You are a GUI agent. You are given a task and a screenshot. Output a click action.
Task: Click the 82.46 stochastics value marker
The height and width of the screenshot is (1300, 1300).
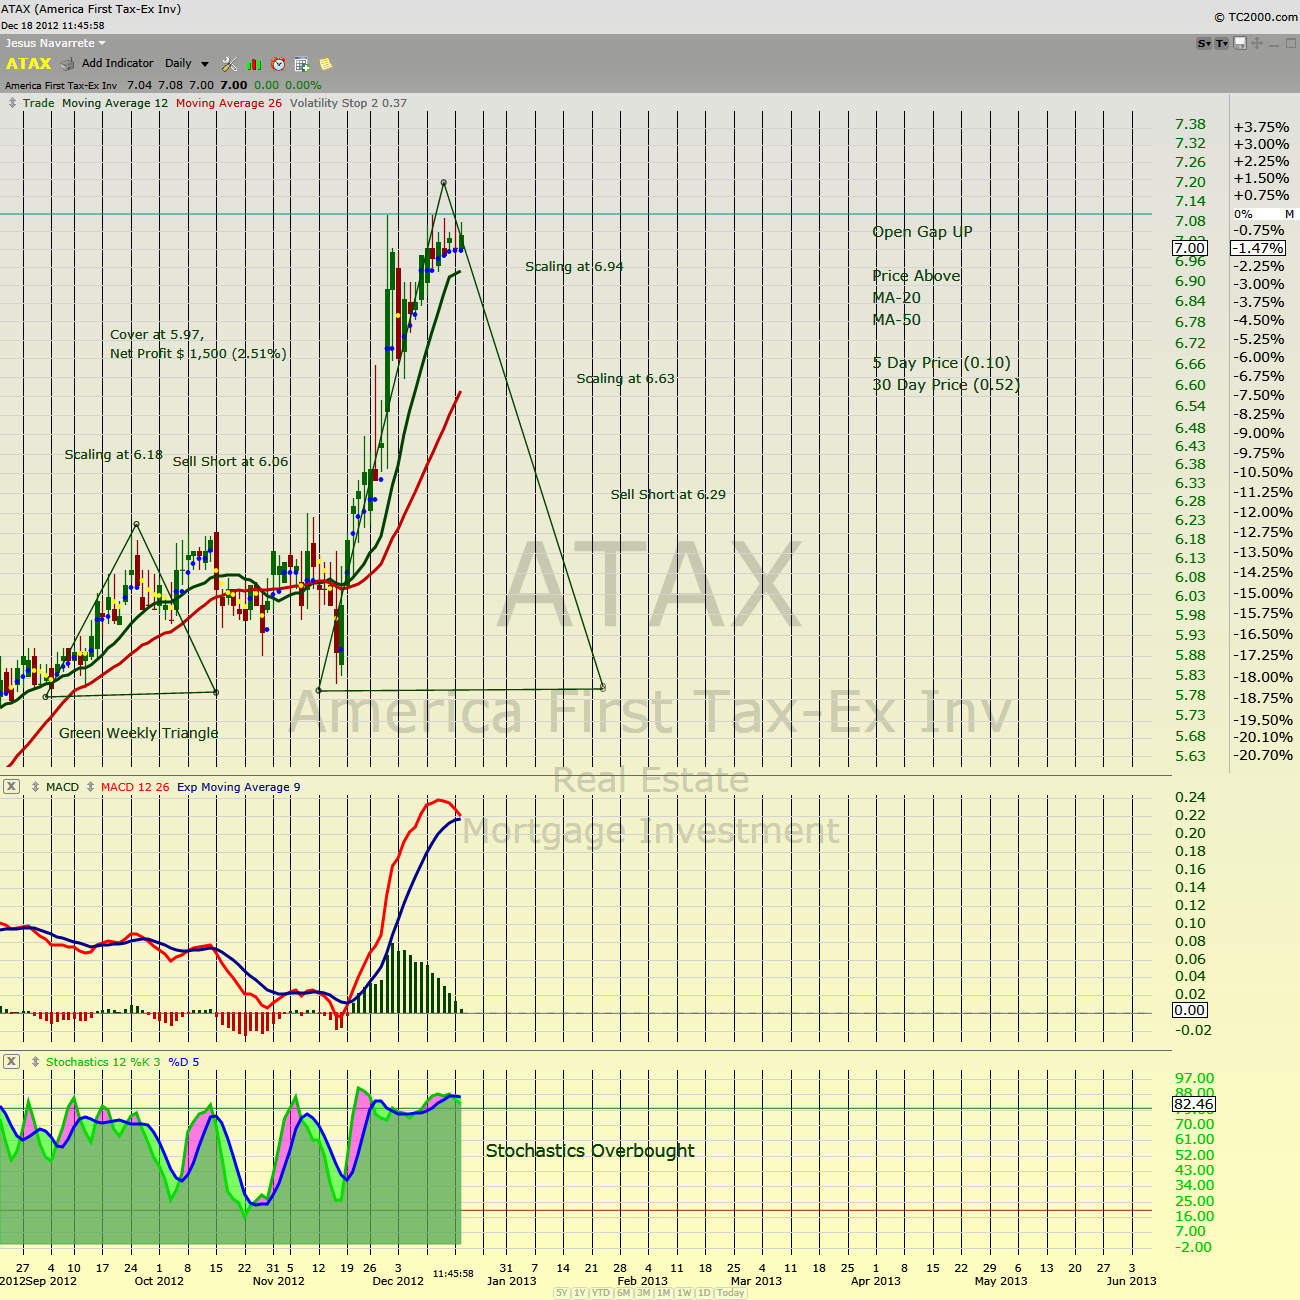click(x=1194, y=1104)
